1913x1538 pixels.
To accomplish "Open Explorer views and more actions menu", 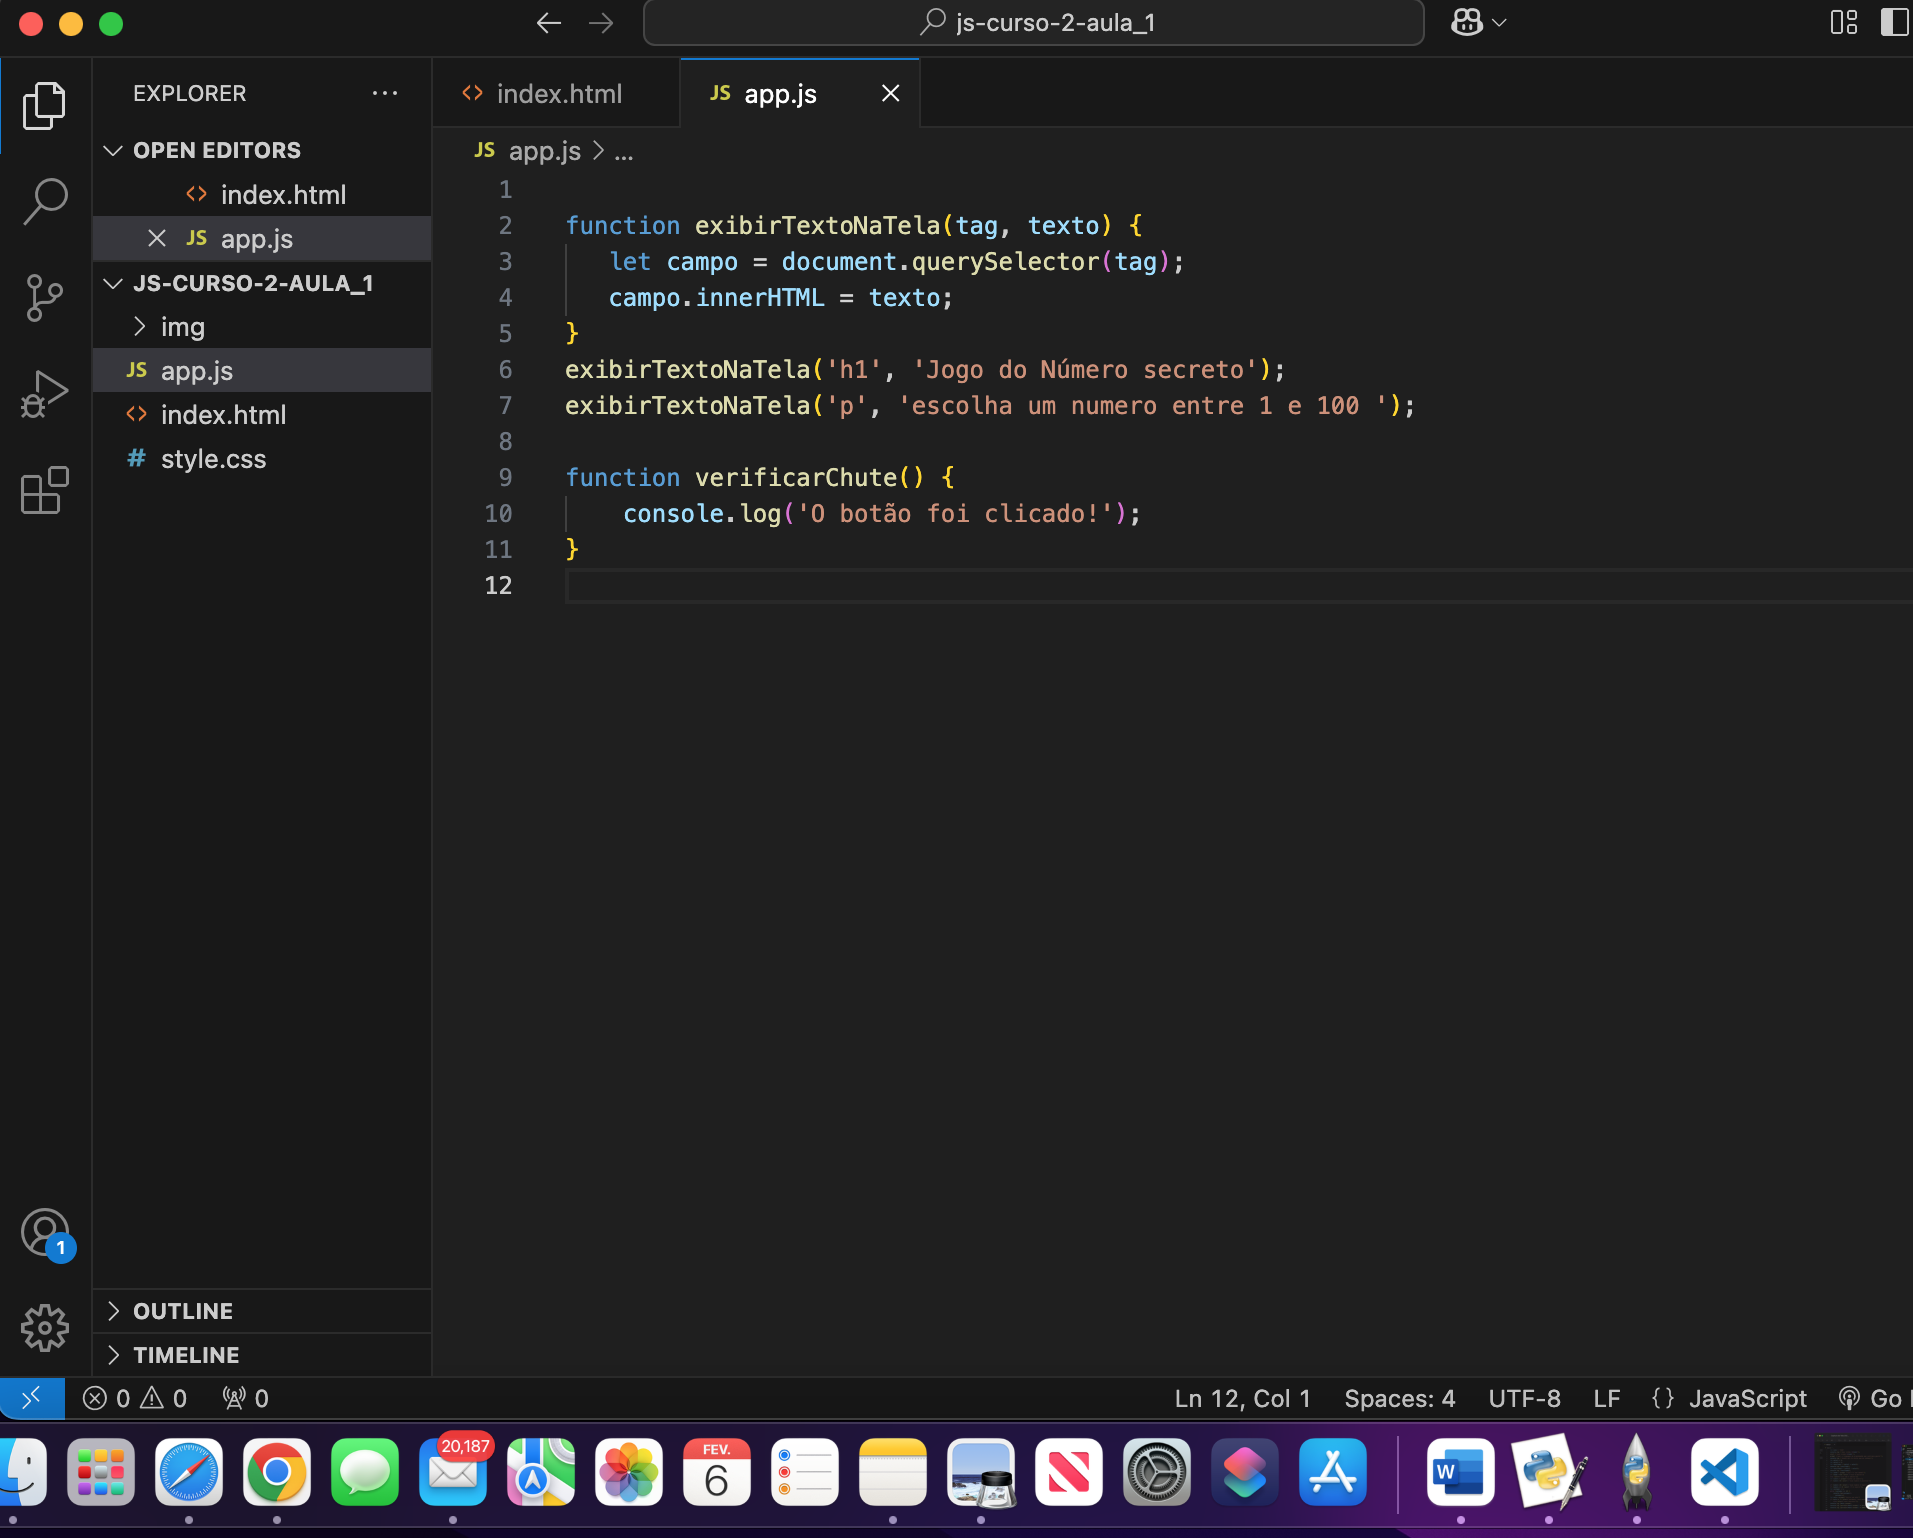I will coord(385,93).
